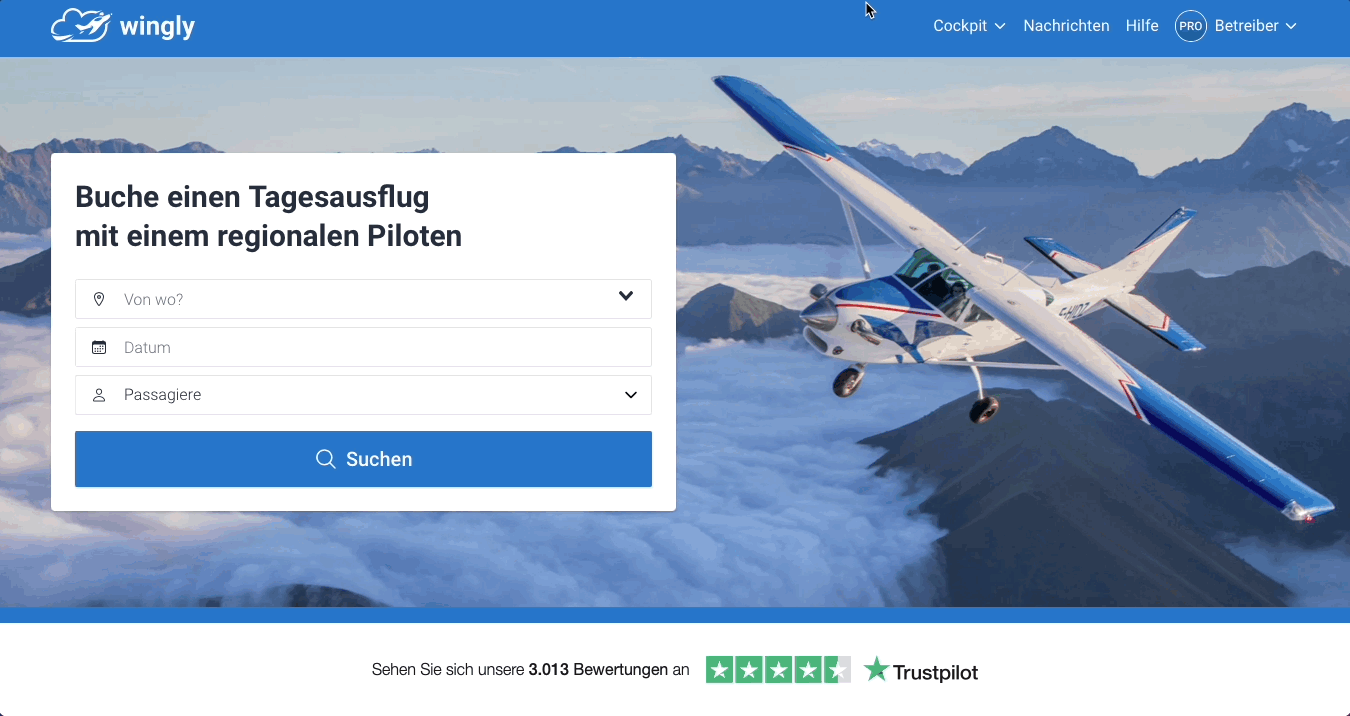Expand the Von wo? dropdown chevron
This screenshot has height=716, width=1350.
point(626,296)
